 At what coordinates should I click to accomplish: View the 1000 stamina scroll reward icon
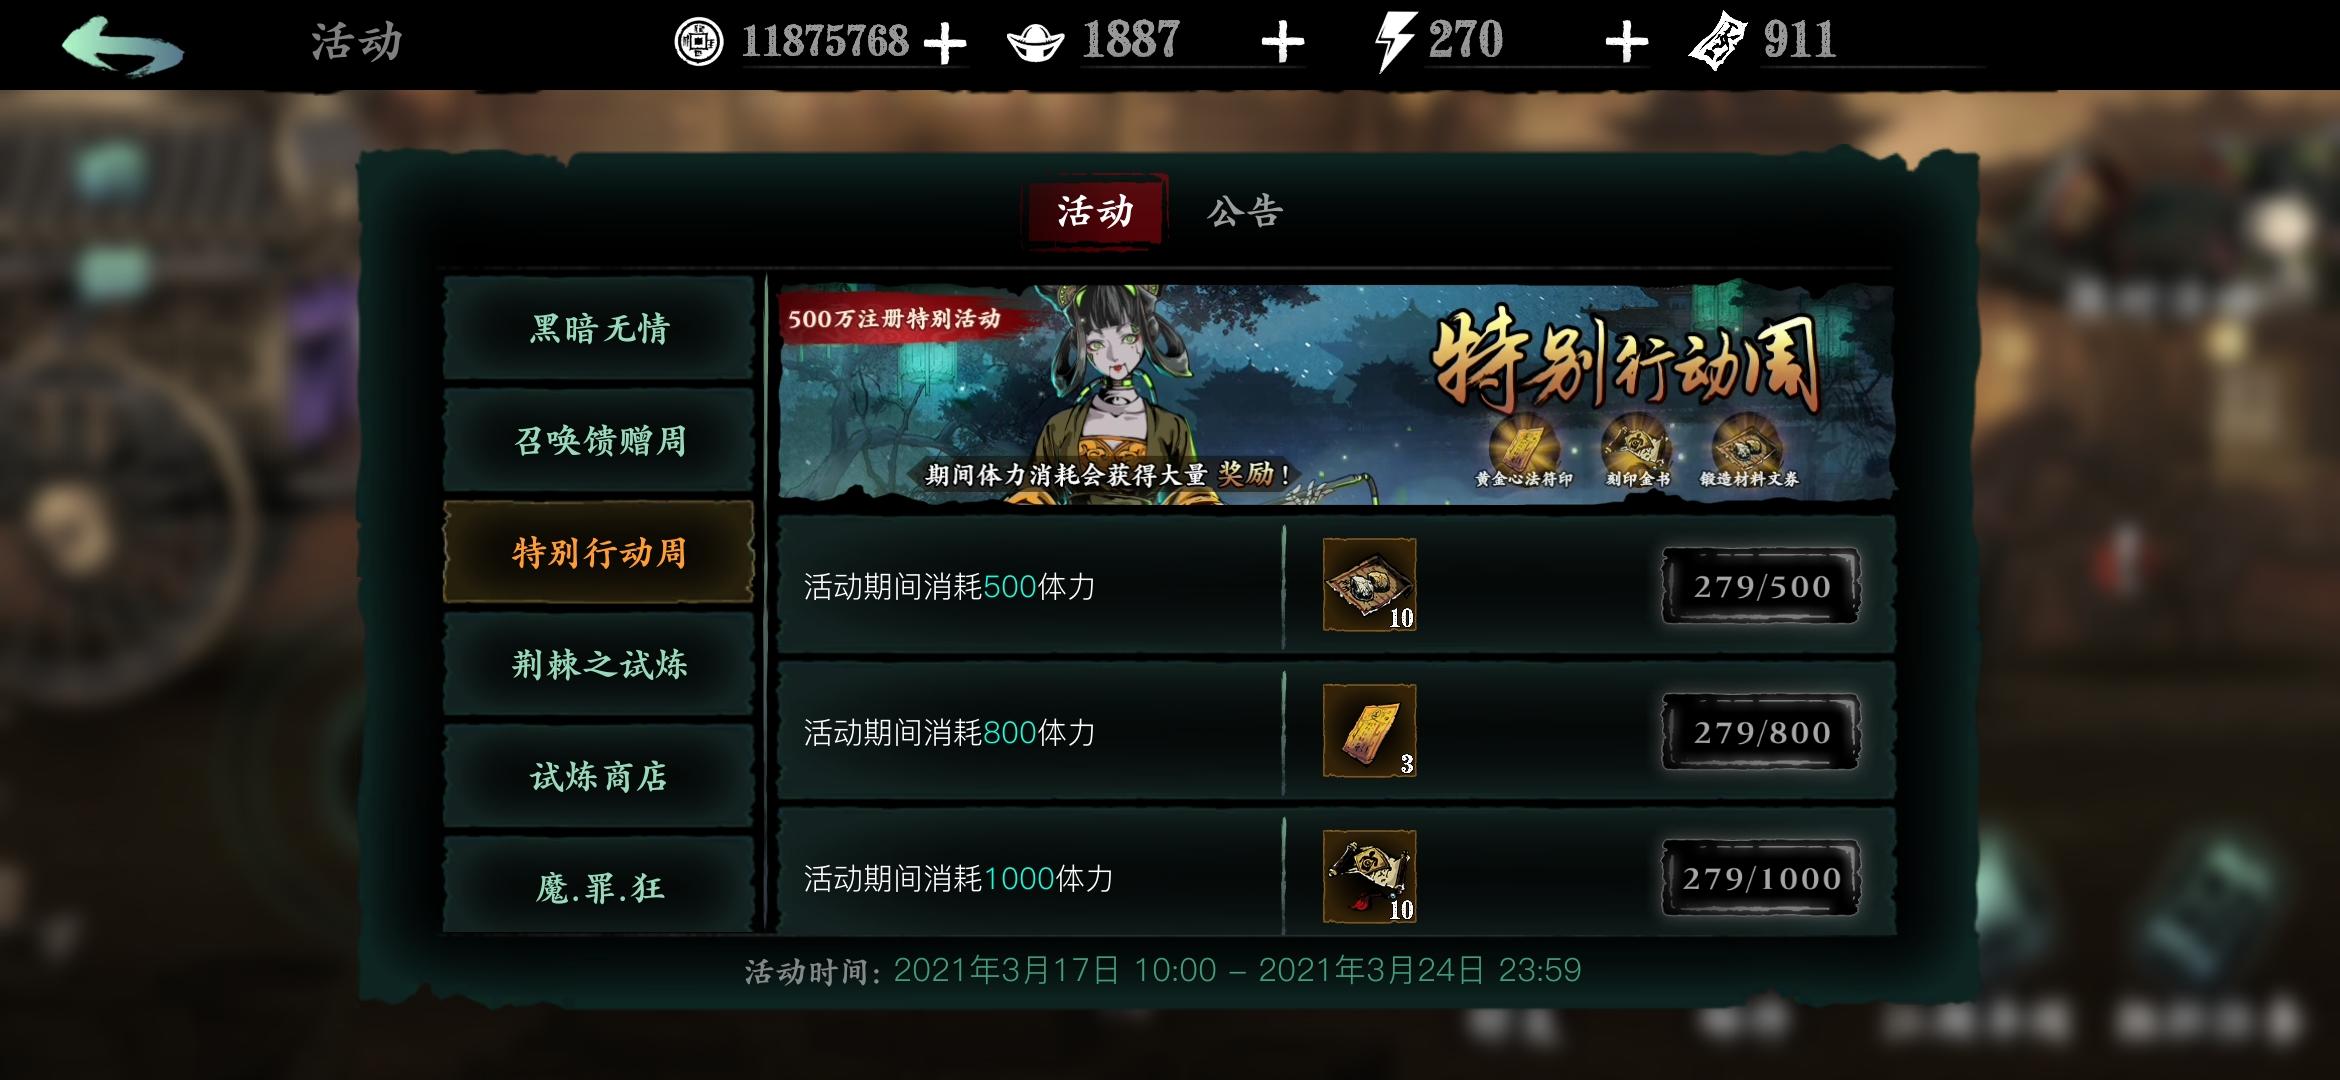point(1369,877)
